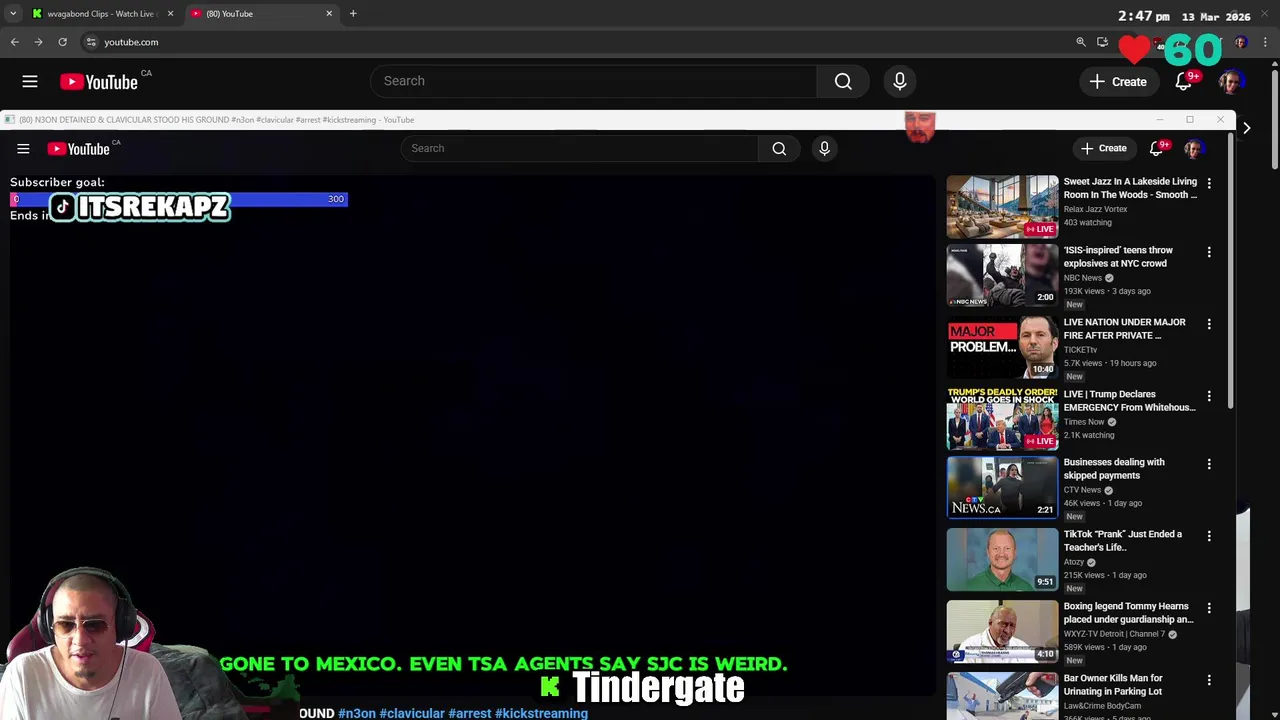Open options for Sweet Jazz video

(1209, 184)
